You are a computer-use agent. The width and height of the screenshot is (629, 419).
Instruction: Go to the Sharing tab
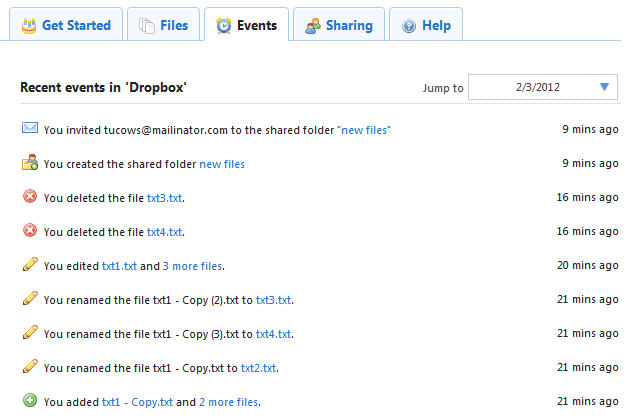339,24
